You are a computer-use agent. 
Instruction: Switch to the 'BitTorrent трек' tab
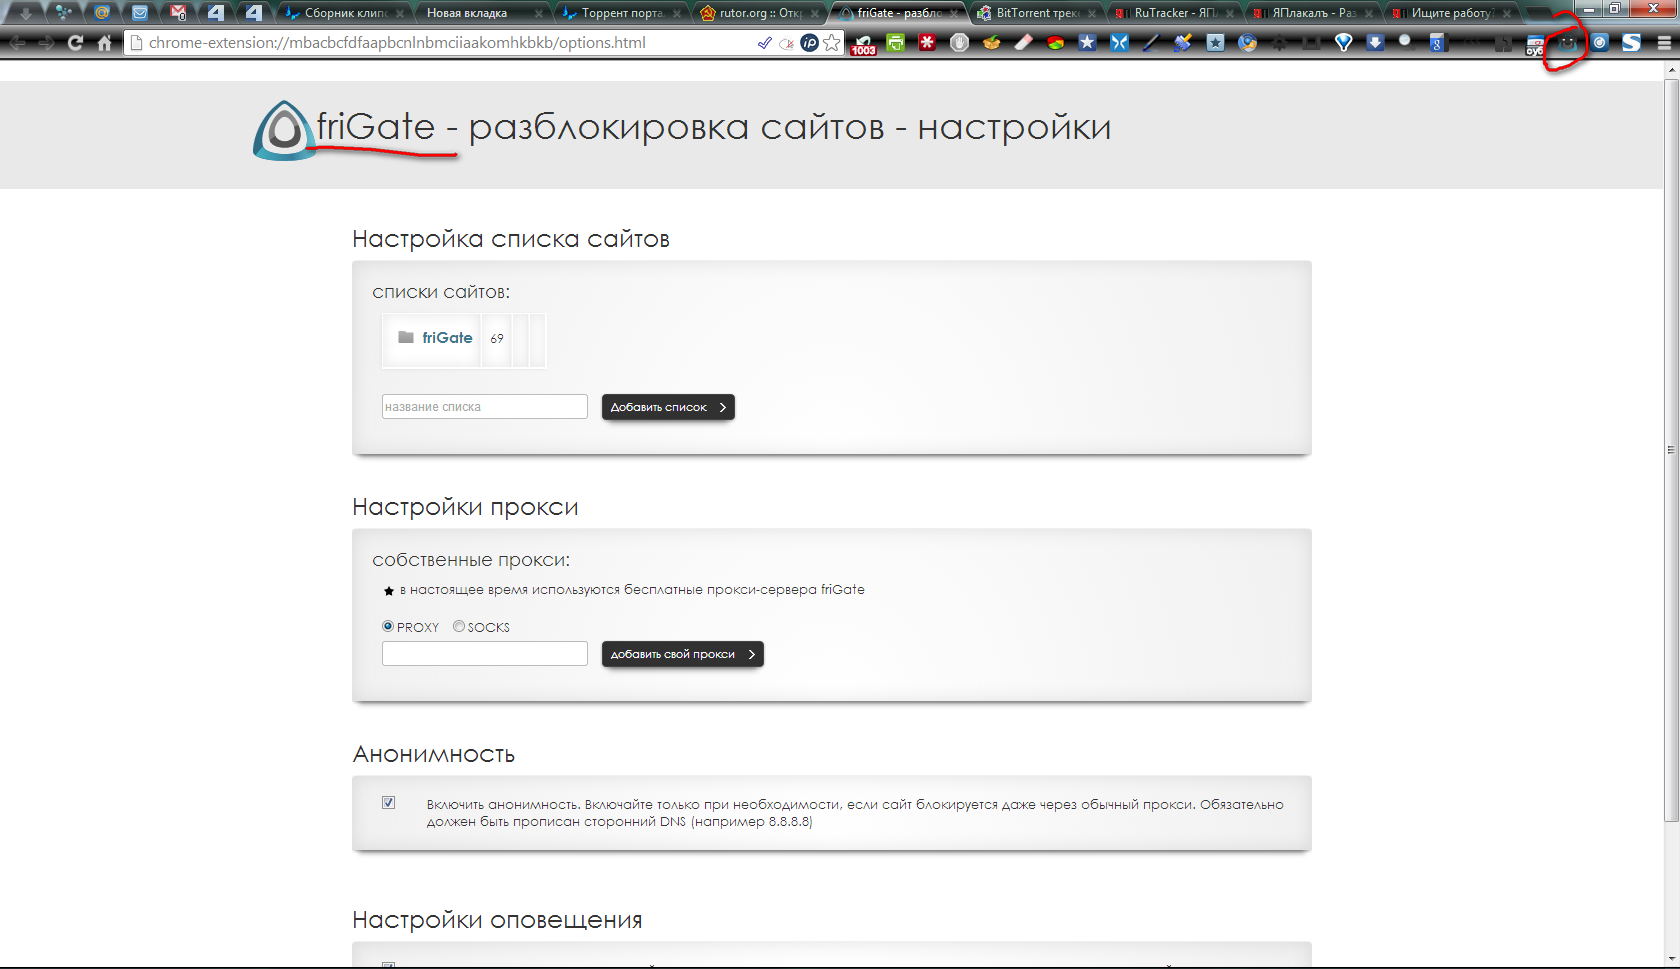(1036, 13)
